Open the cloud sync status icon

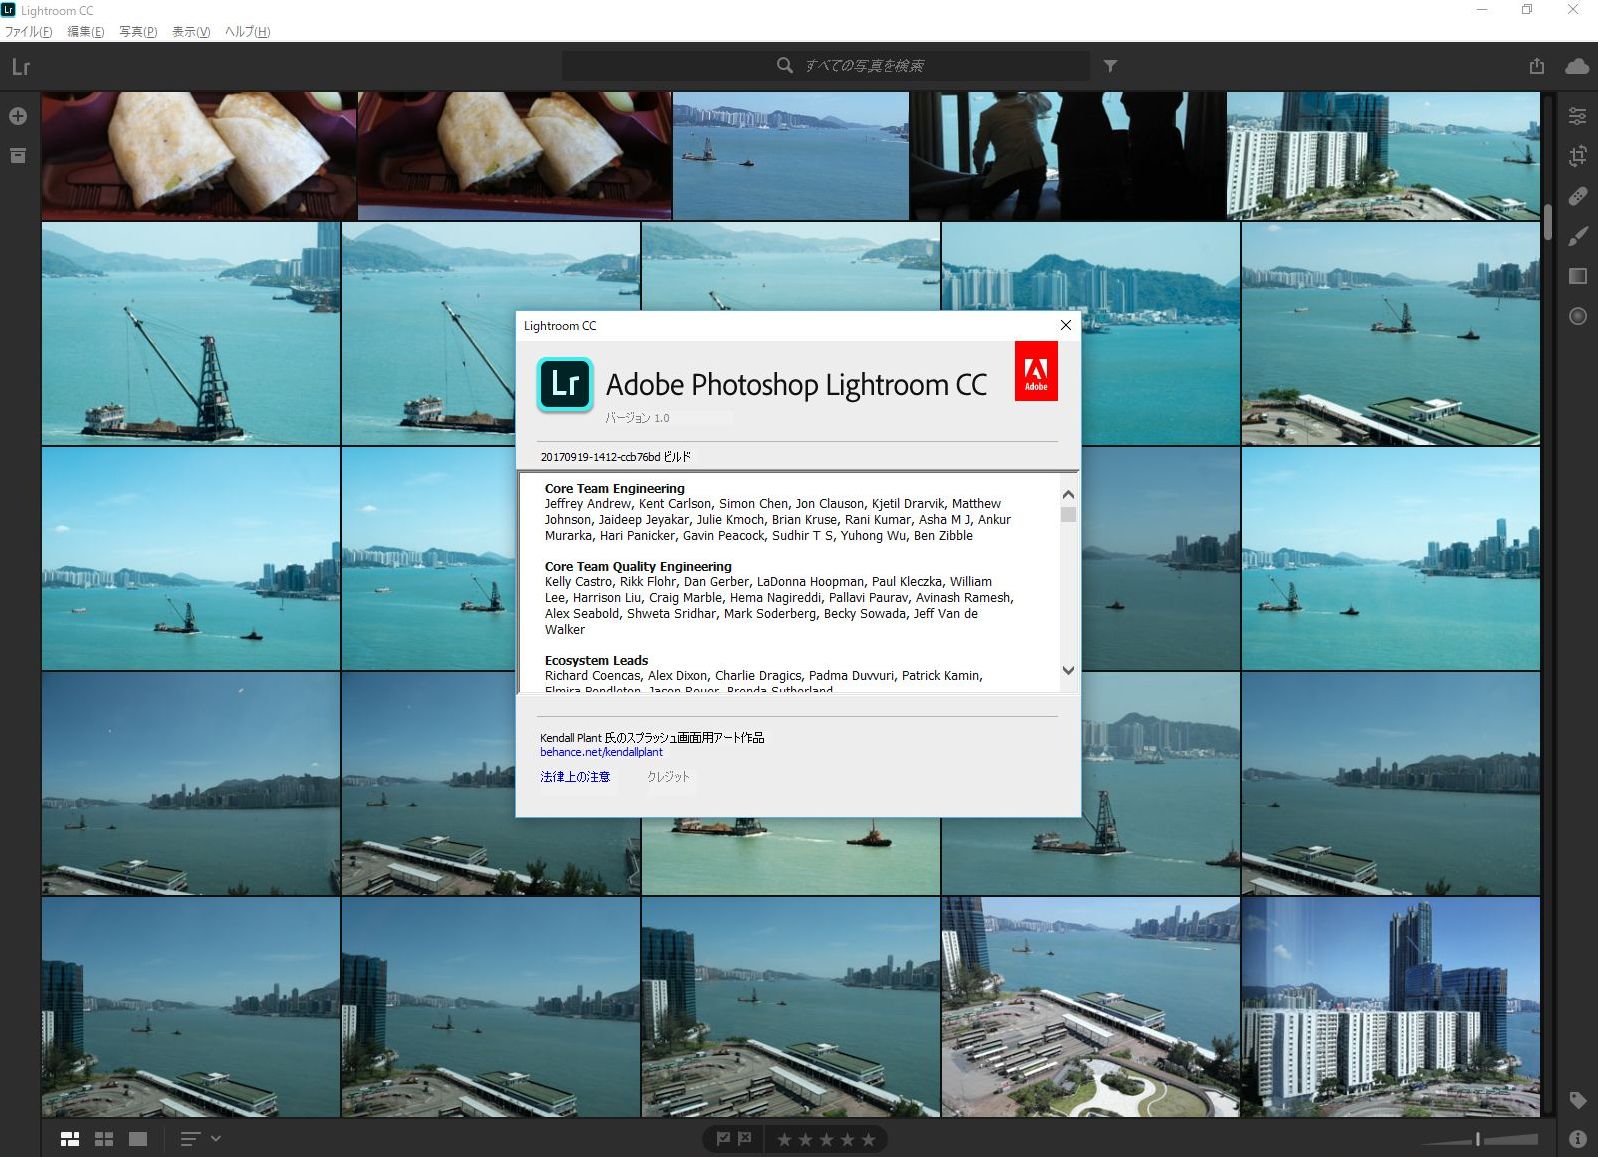point(1577,66)
